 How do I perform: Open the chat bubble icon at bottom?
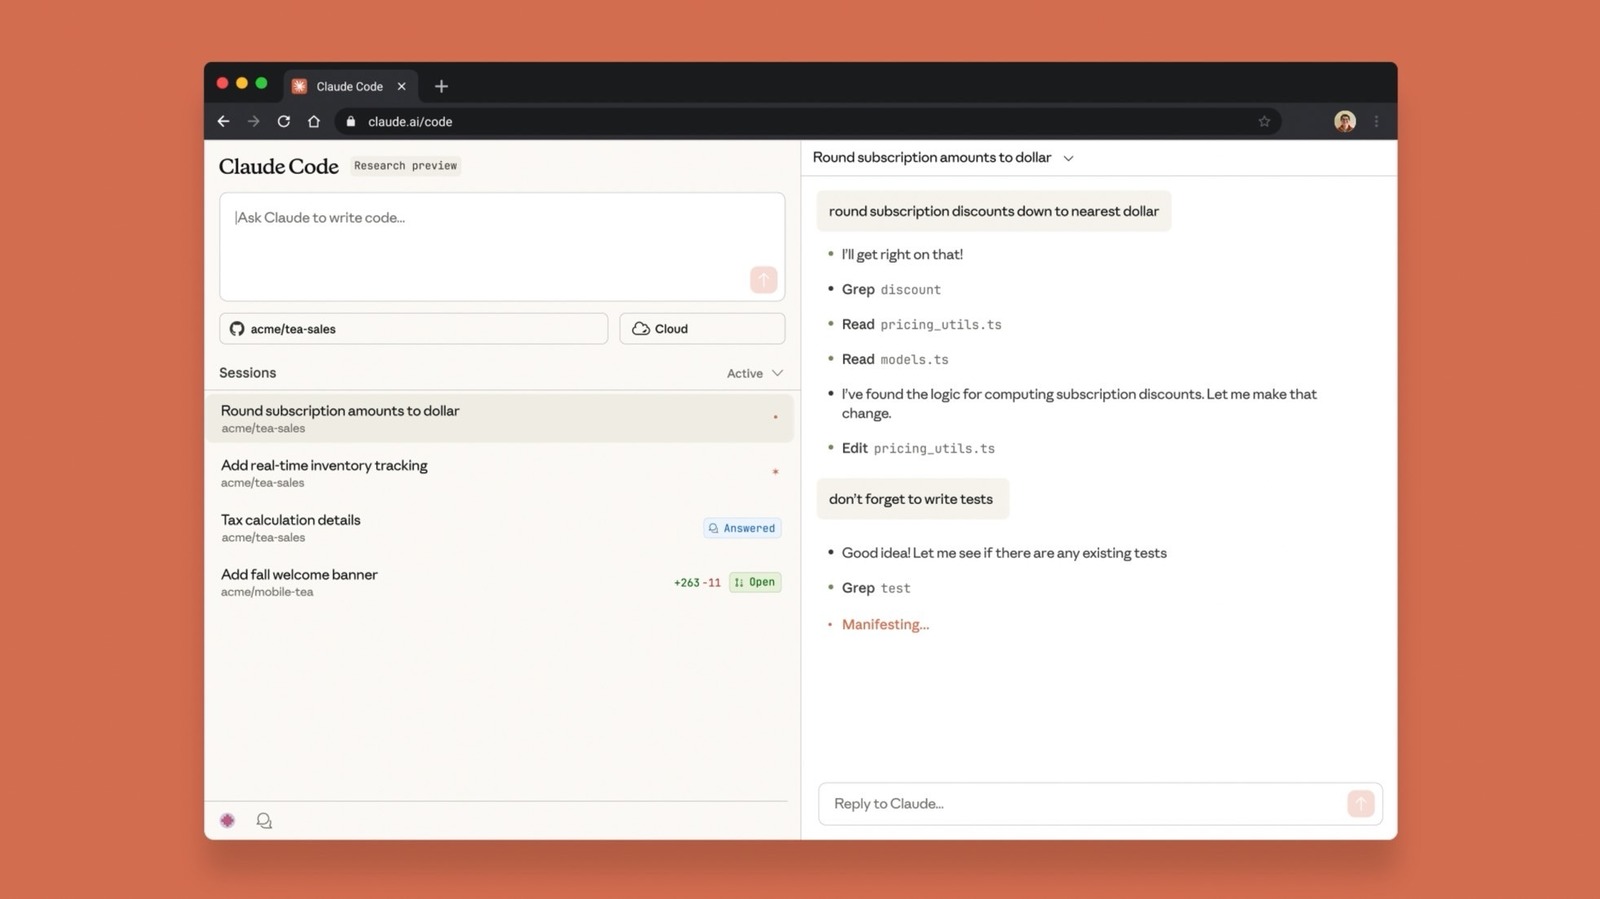click(264, 820)
